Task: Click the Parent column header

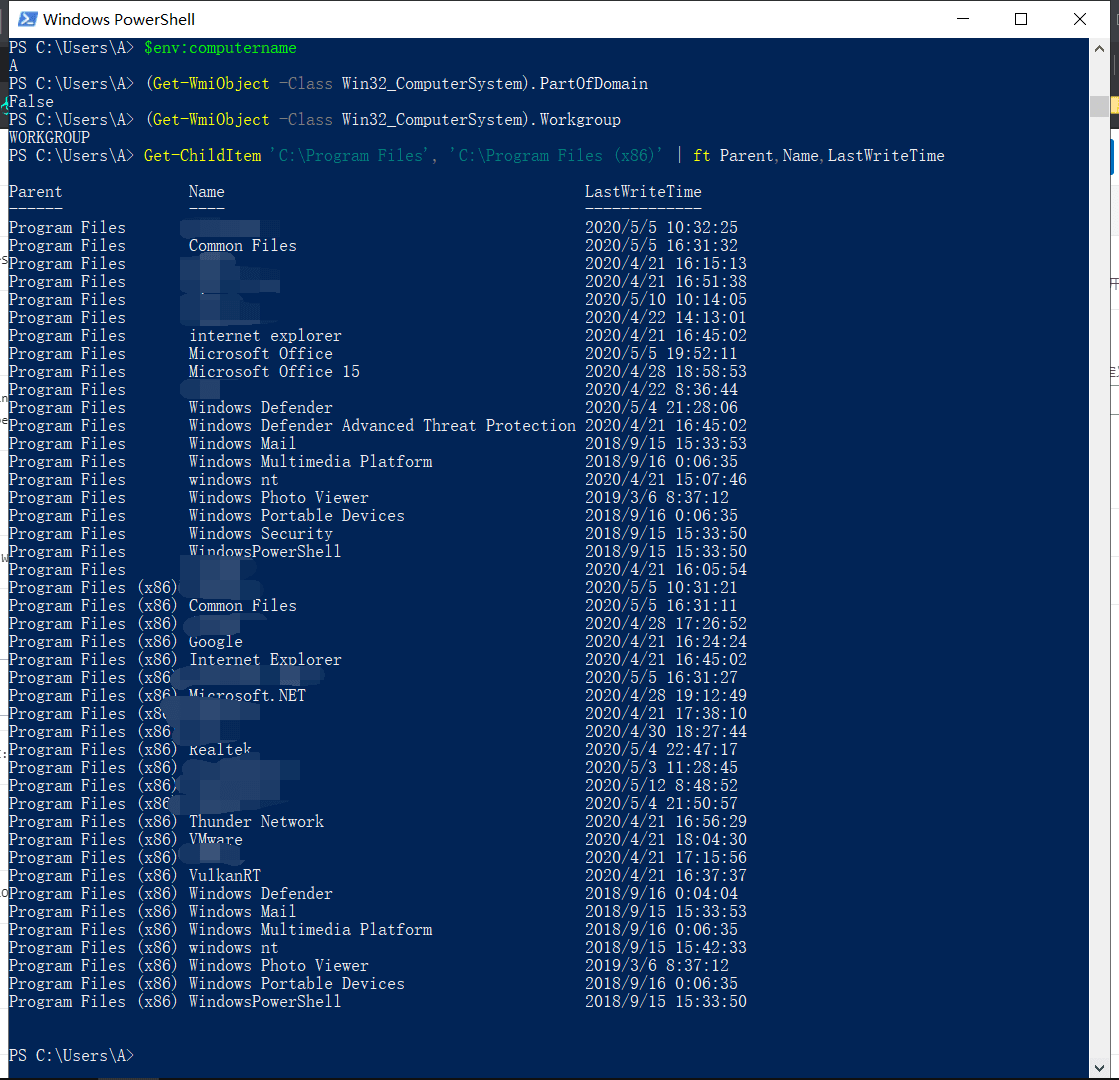Action: coord(35,191)
